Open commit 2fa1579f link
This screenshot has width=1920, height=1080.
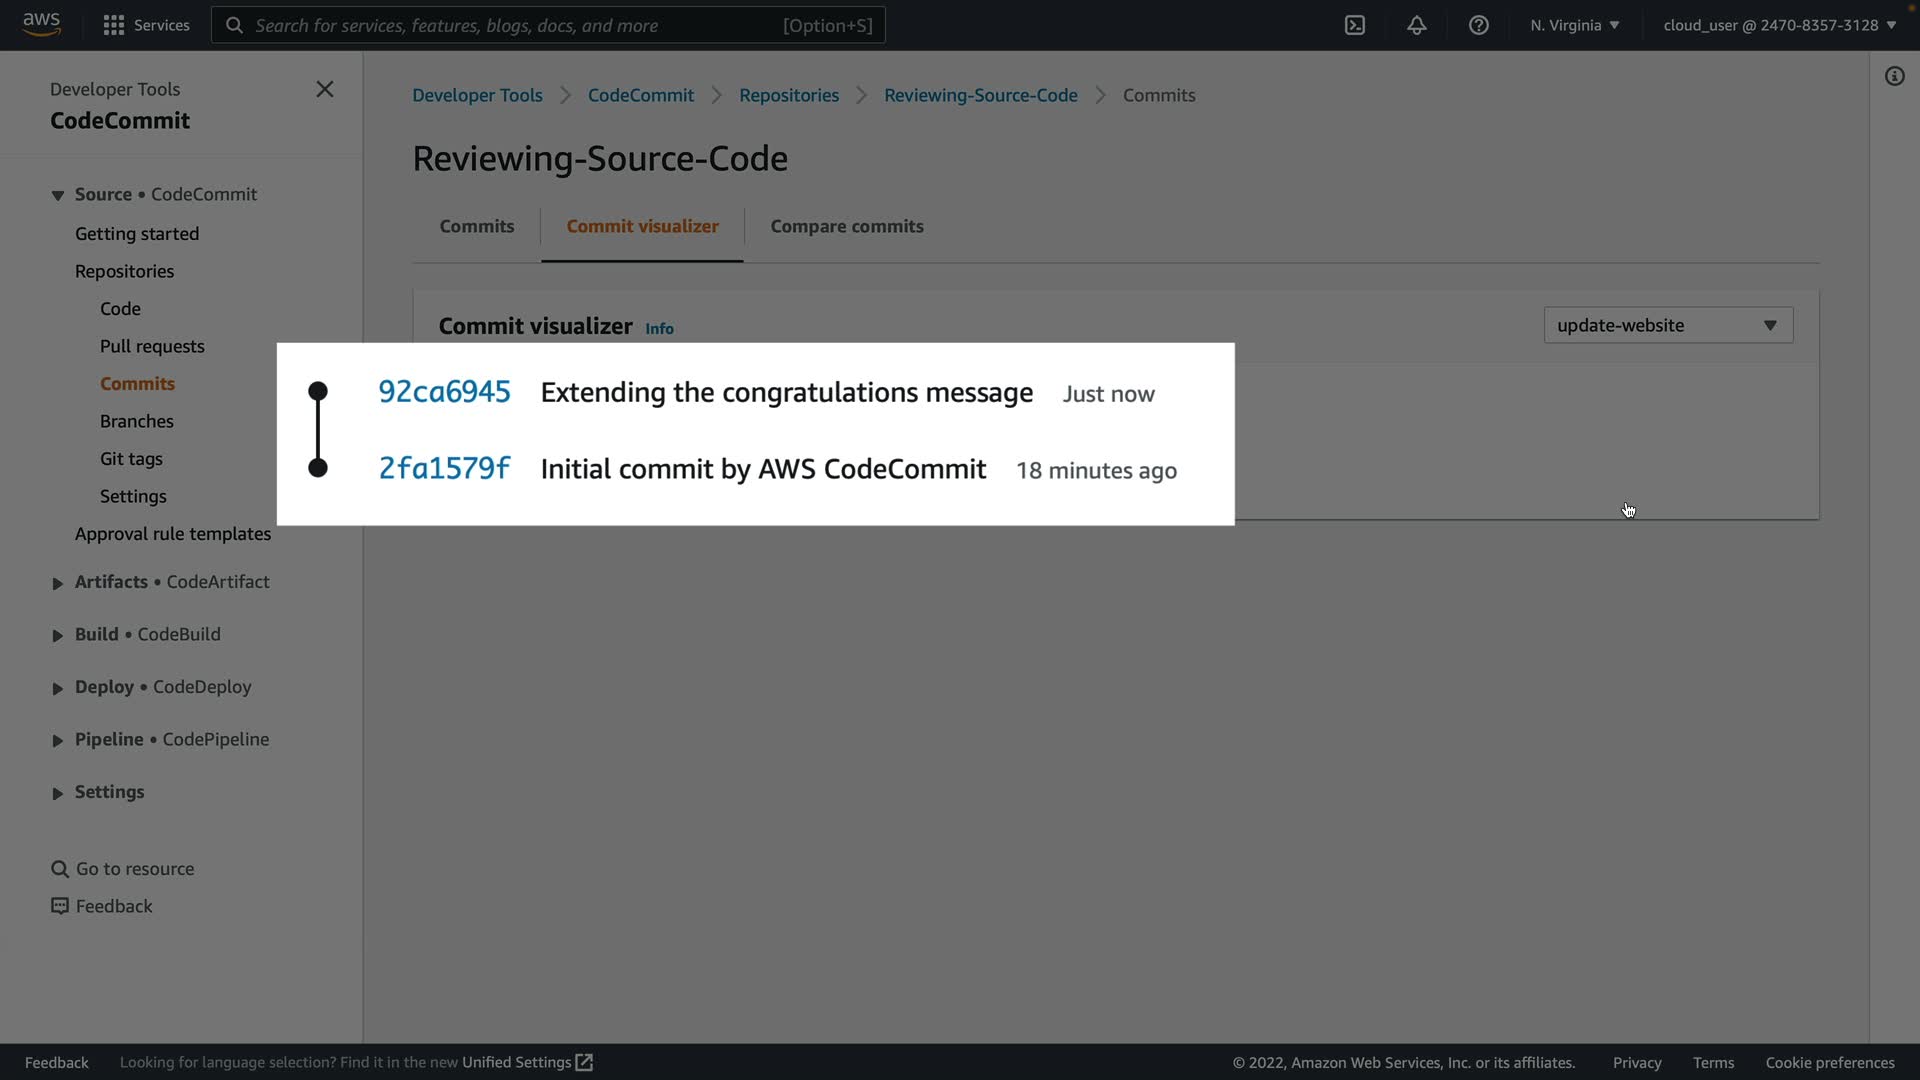coord(444,468)
